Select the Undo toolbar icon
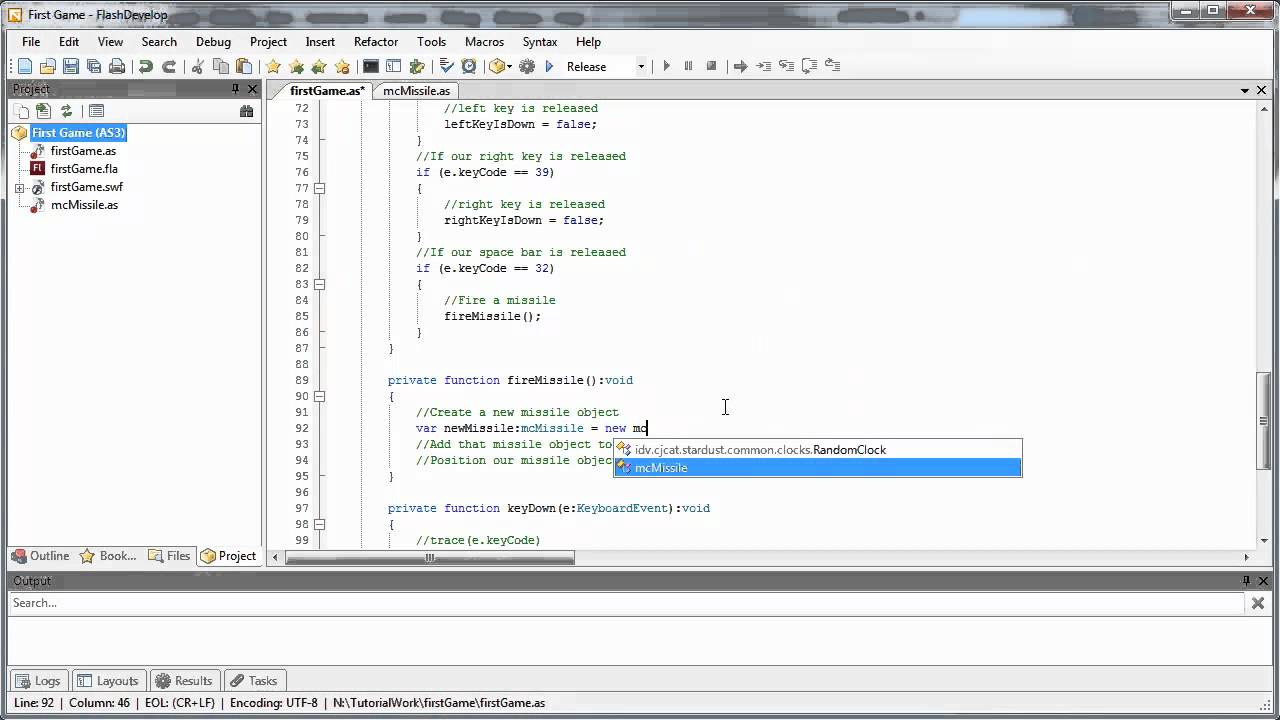1280x720 pixels. click(145, 66)
